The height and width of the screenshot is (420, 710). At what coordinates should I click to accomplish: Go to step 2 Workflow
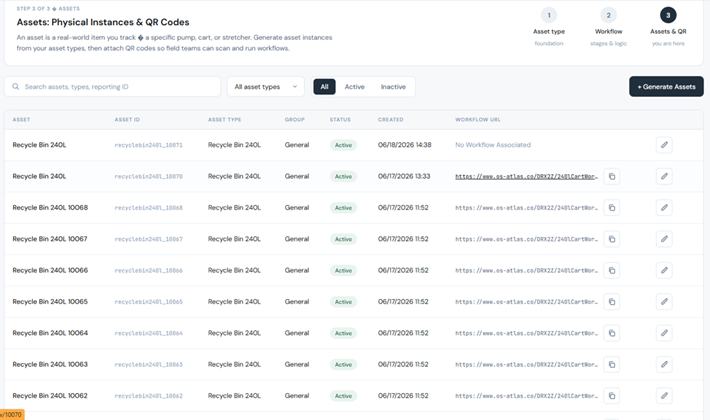[609, 26]
